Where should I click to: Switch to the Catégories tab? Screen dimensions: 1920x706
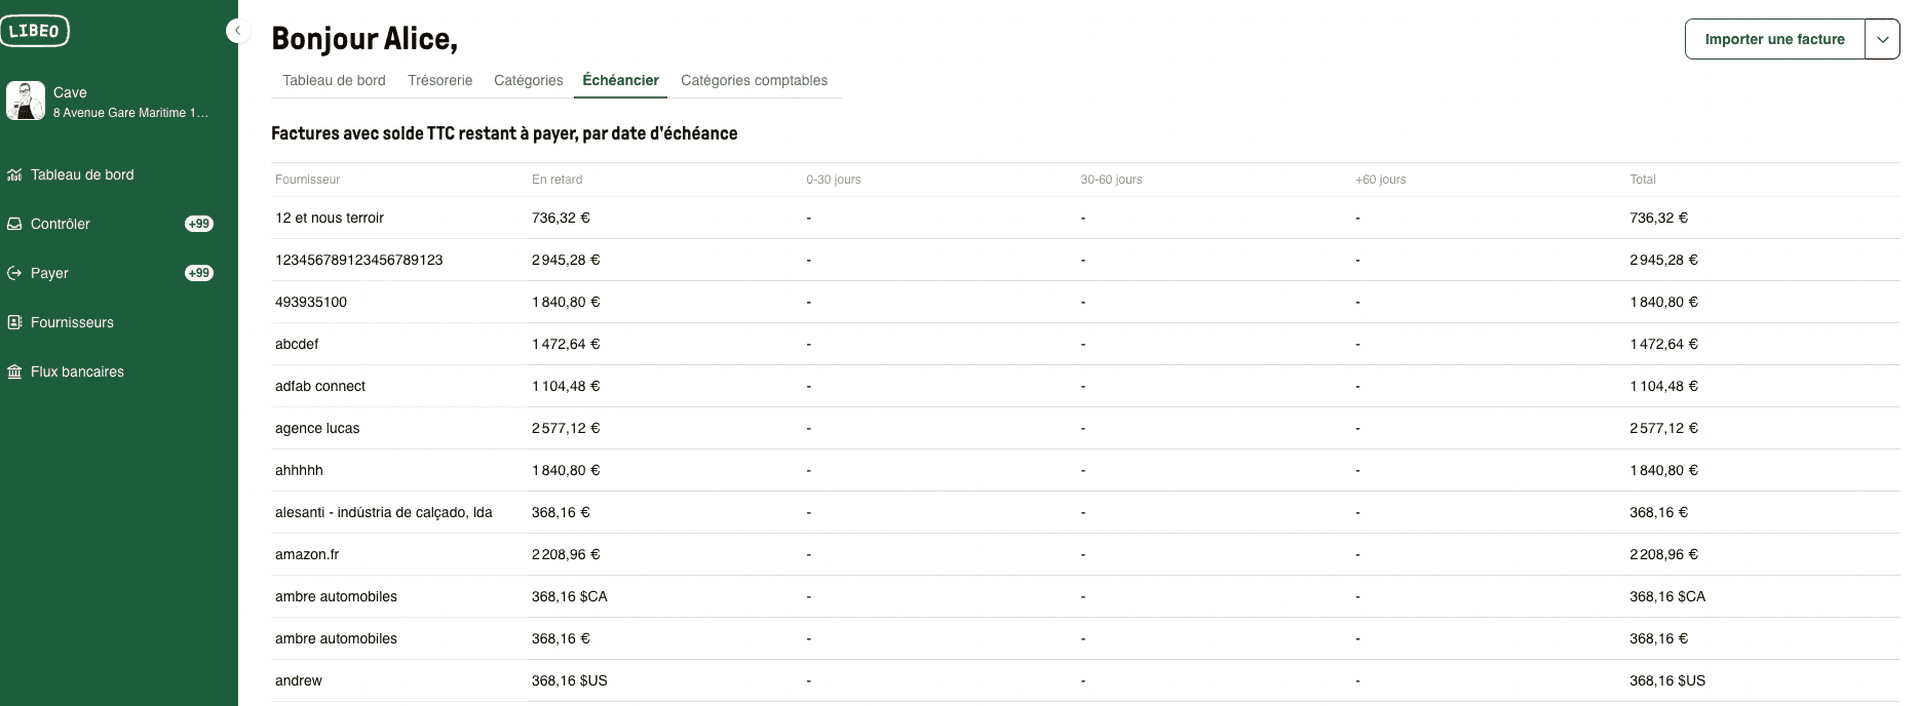[528, 80]
